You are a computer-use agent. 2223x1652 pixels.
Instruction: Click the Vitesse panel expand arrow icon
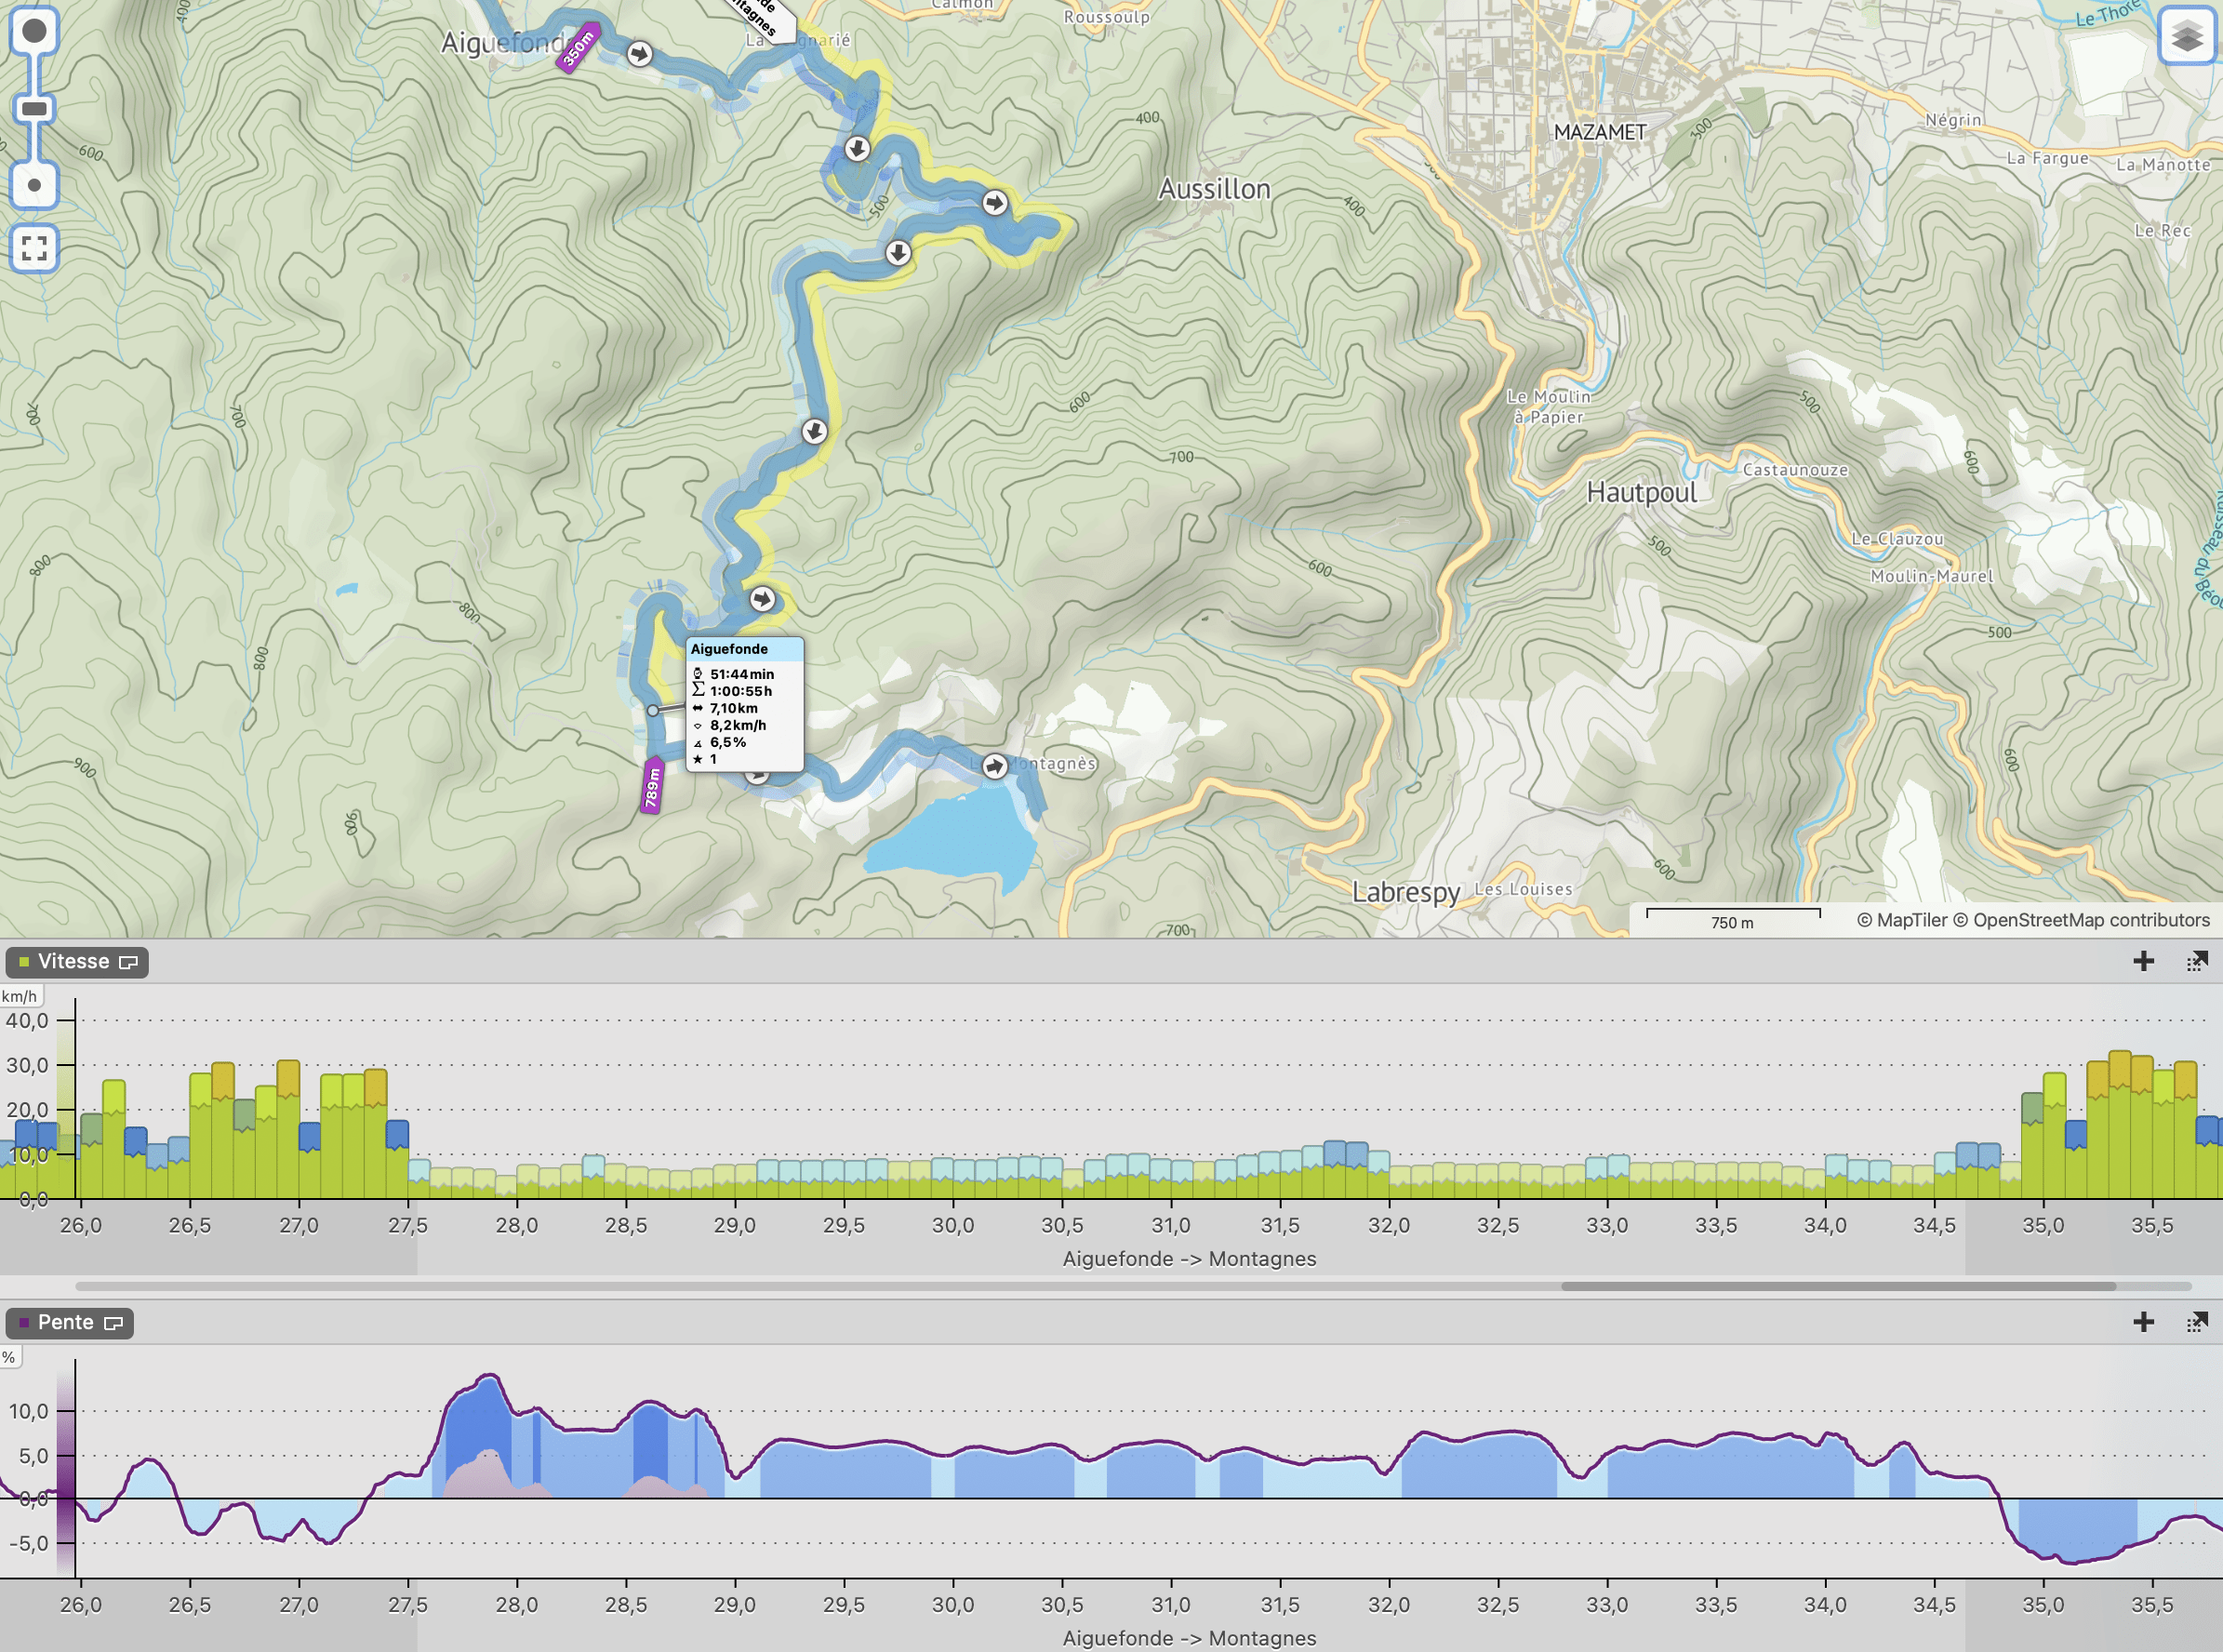2197,961
